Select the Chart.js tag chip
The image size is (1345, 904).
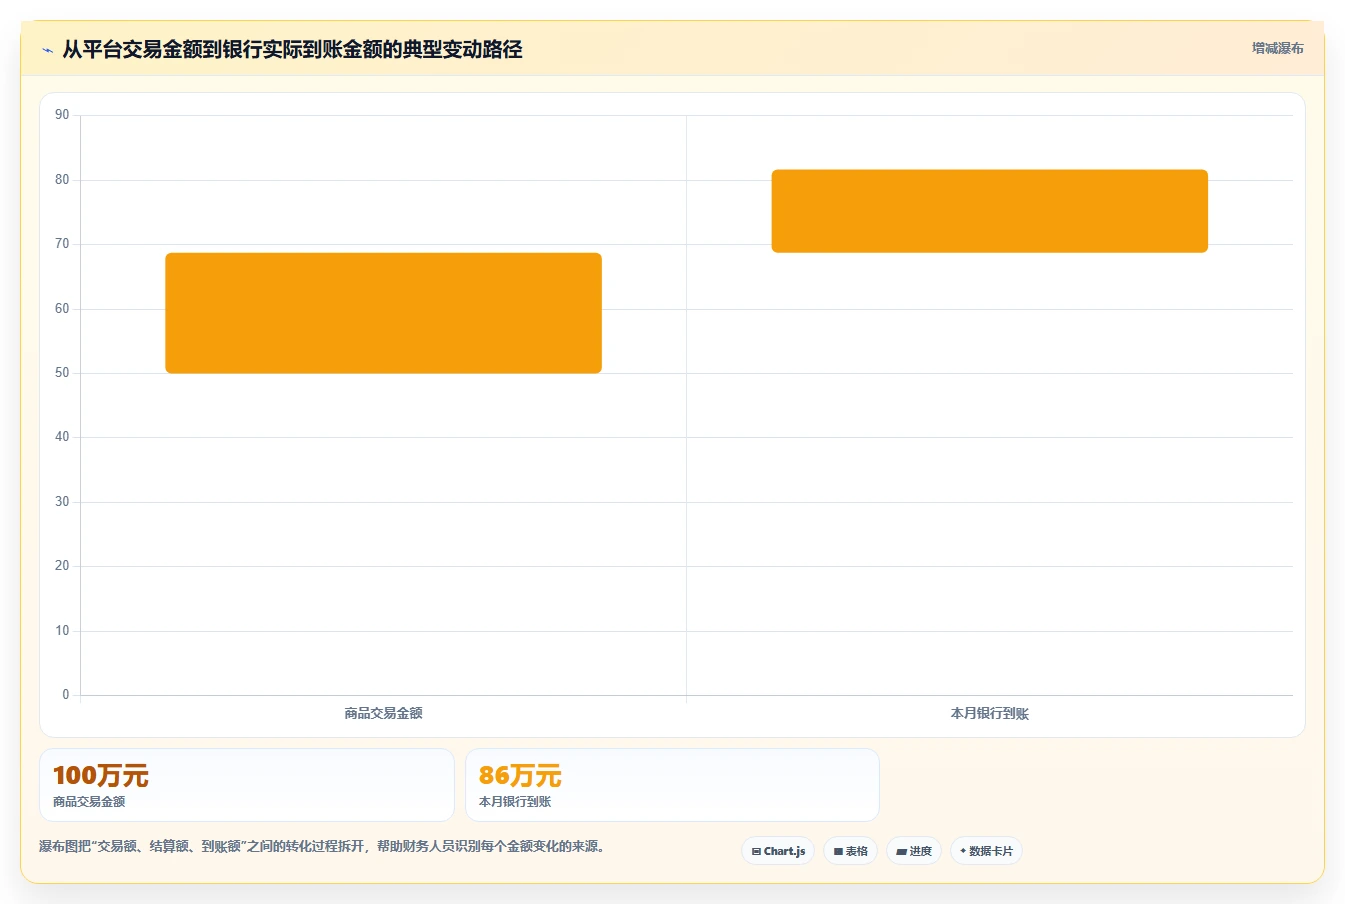[x=778, y=851]
